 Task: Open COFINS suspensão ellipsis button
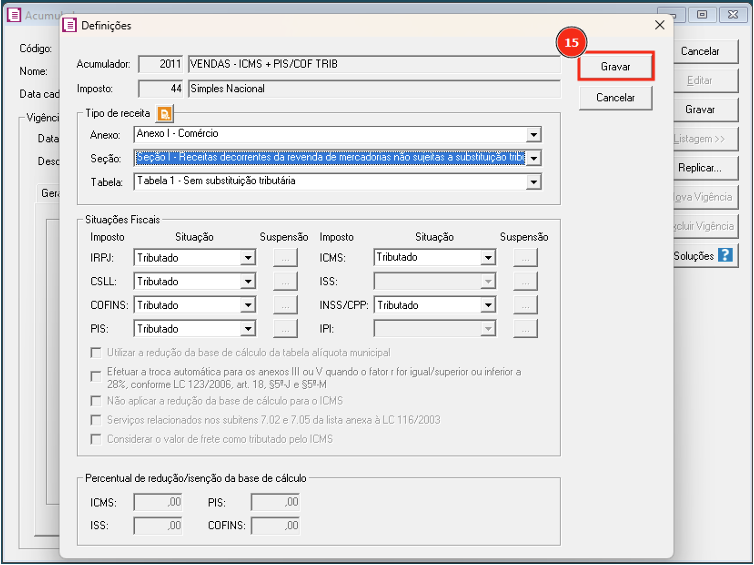[285, 305]
